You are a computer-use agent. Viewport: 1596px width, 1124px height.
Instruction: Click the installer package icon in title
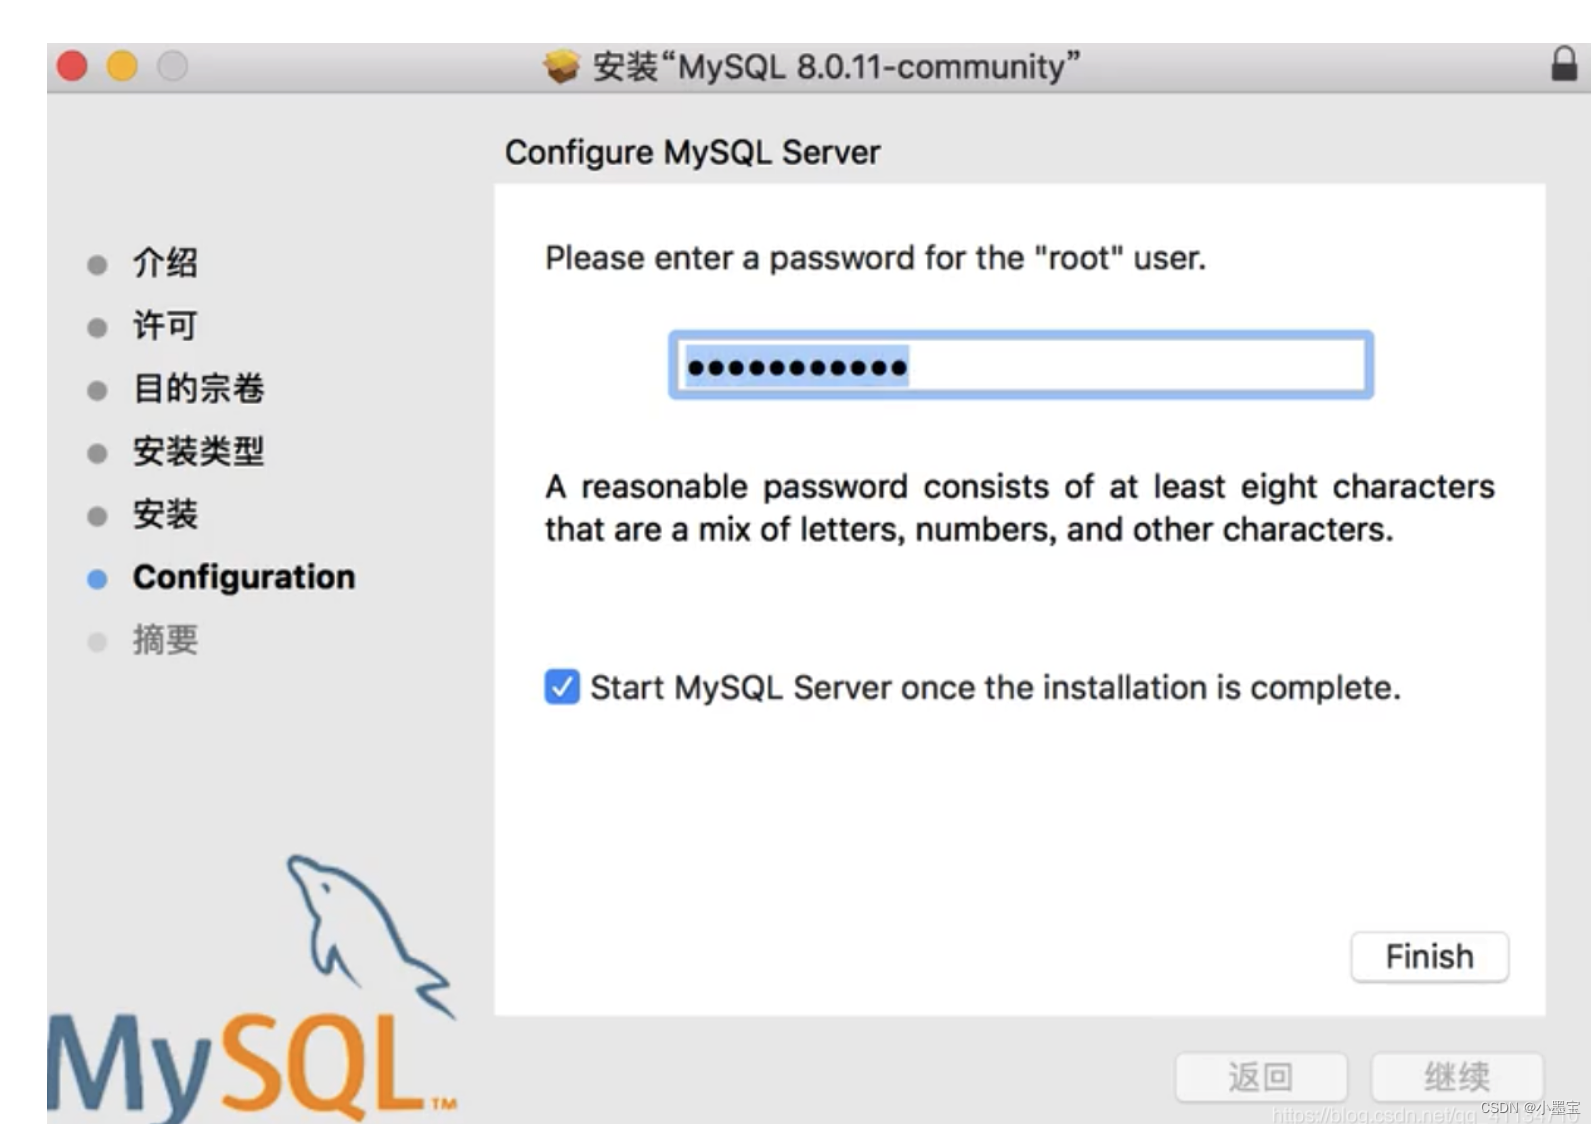(561, 67)
